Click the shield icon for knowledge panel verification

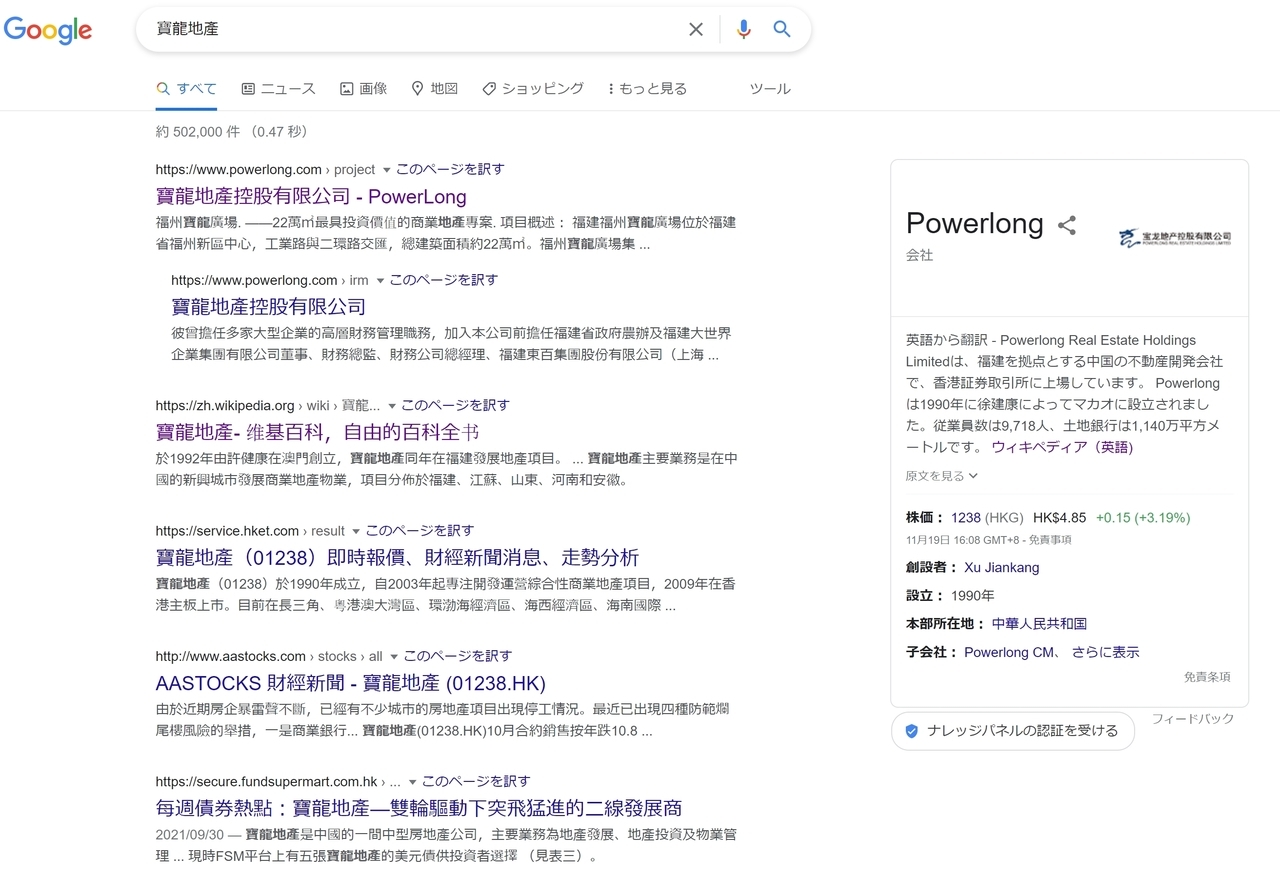tap(911, 731)
